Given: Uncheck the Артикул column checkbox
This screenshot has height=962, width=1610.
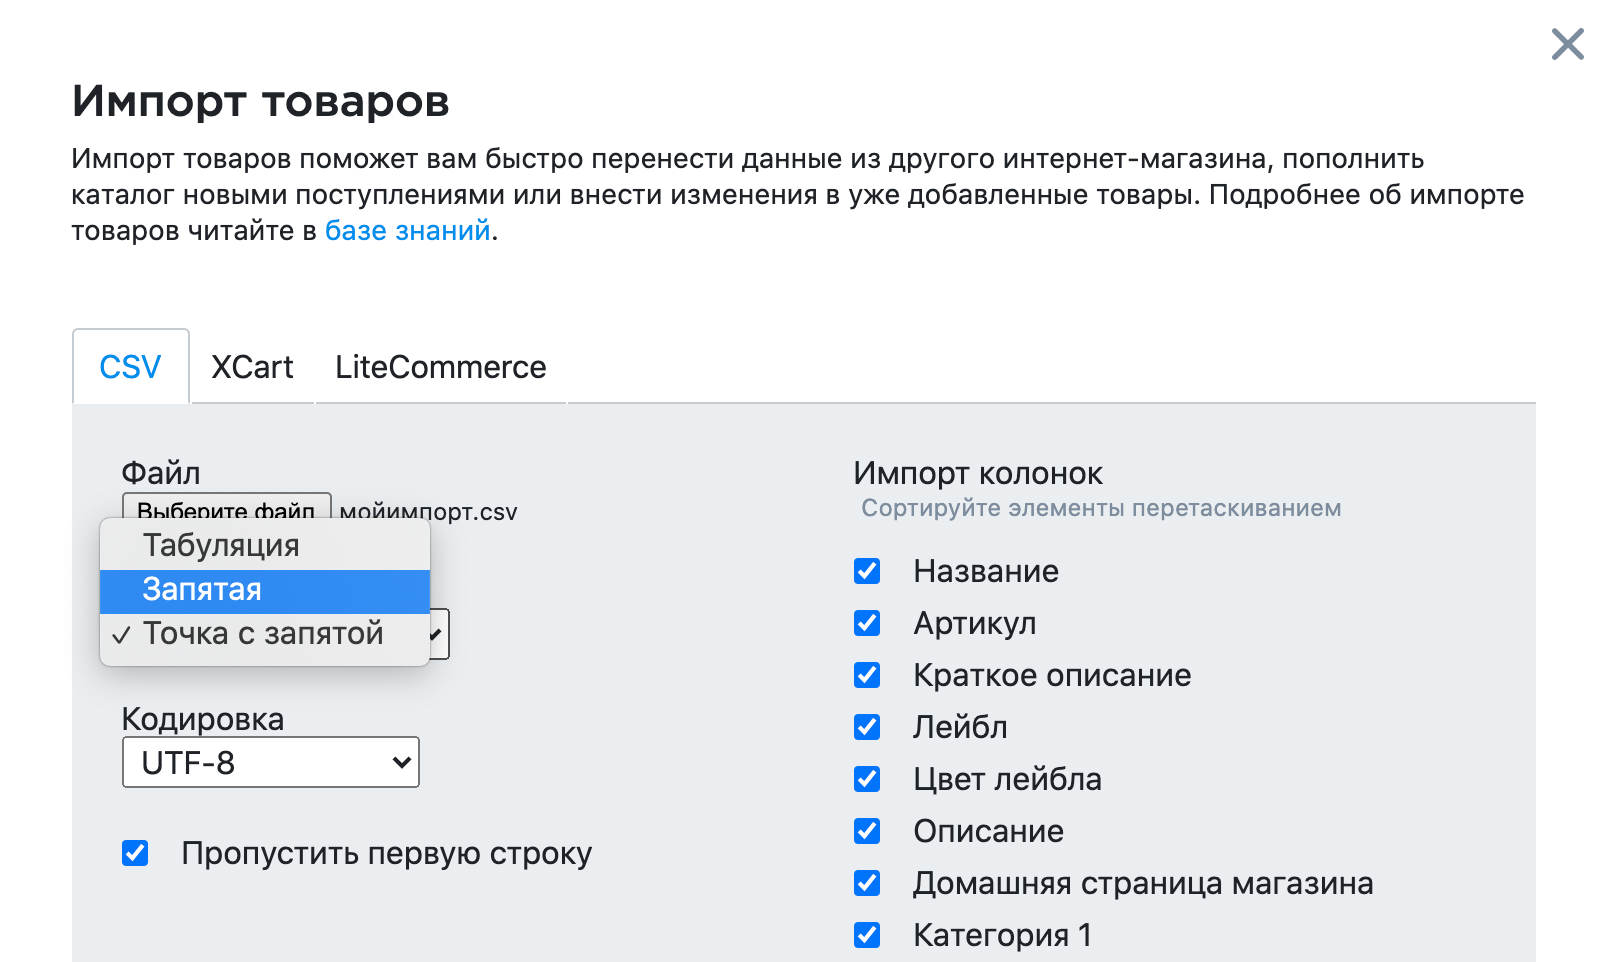Looking at the screenshot, I should [x=867, y=623].
